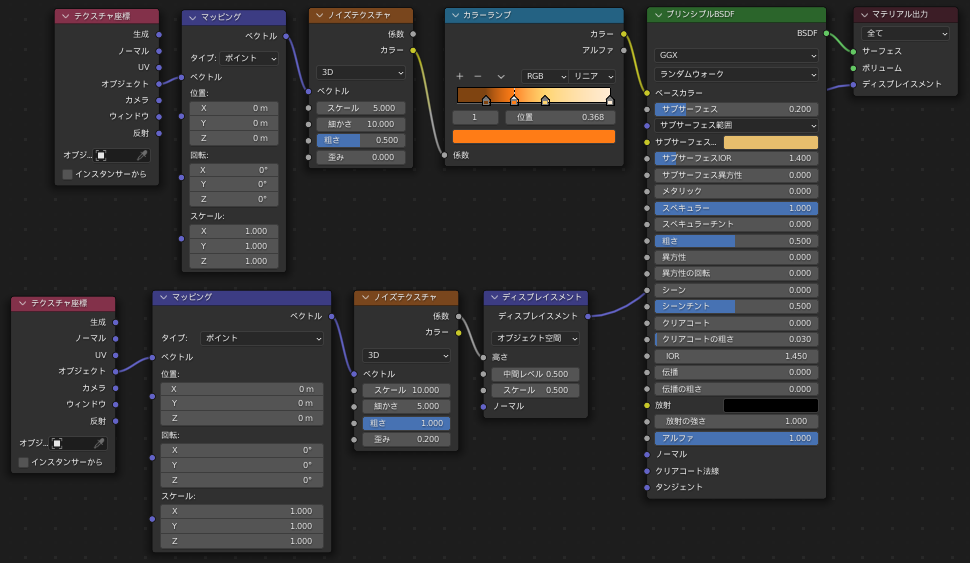Add a color stop with the plus icon in カラーランプ
Viewport: 970px width, 563px height.
click(460, 76)
